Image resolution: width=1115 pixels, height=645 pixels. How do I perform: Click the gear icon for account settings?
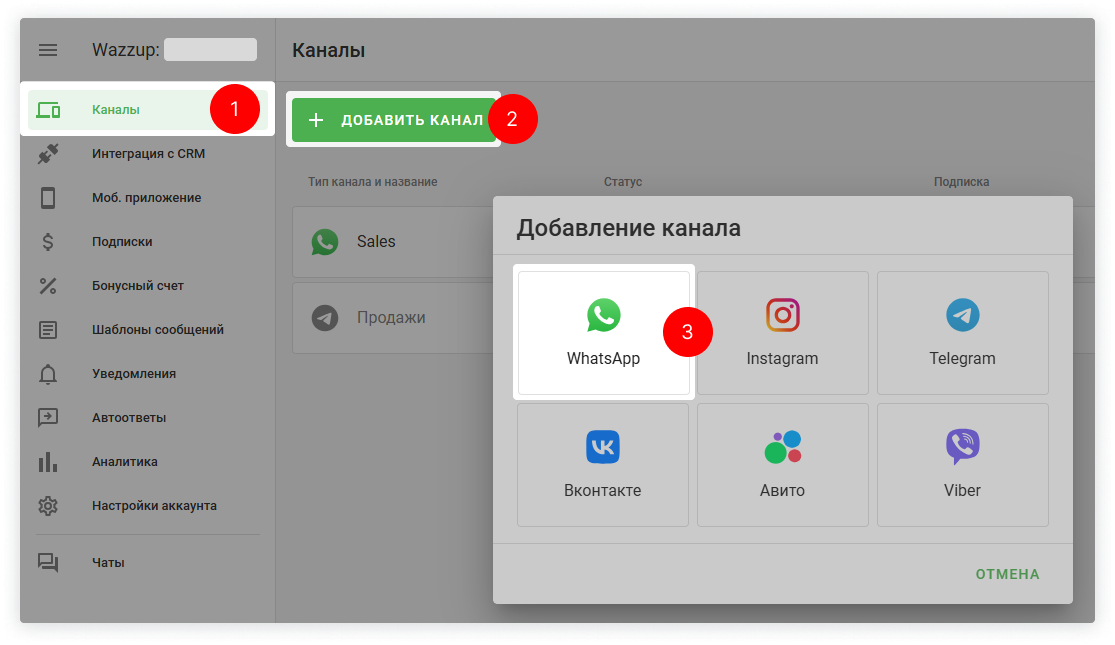[x=48, y=506]
